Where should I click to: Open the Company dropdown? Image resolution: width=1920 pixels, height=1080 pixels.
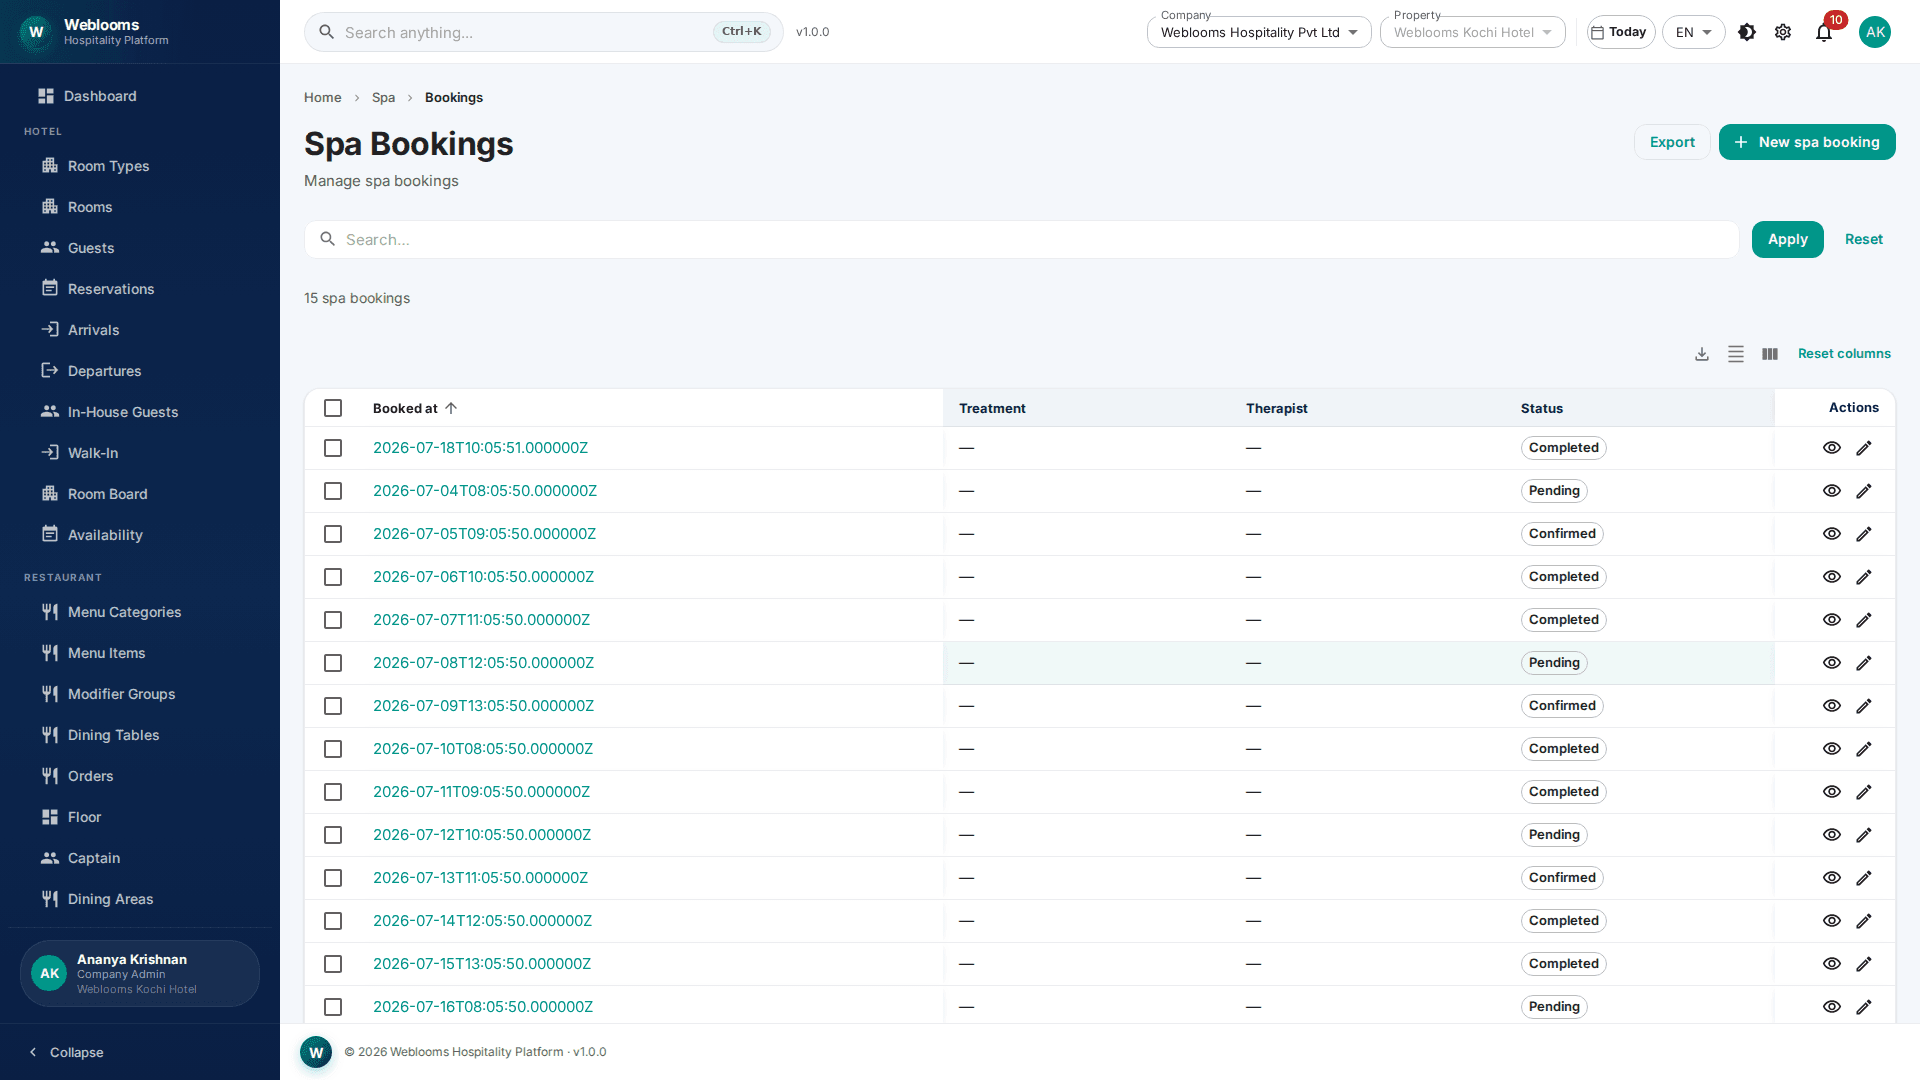click(x=1259, y=32)
